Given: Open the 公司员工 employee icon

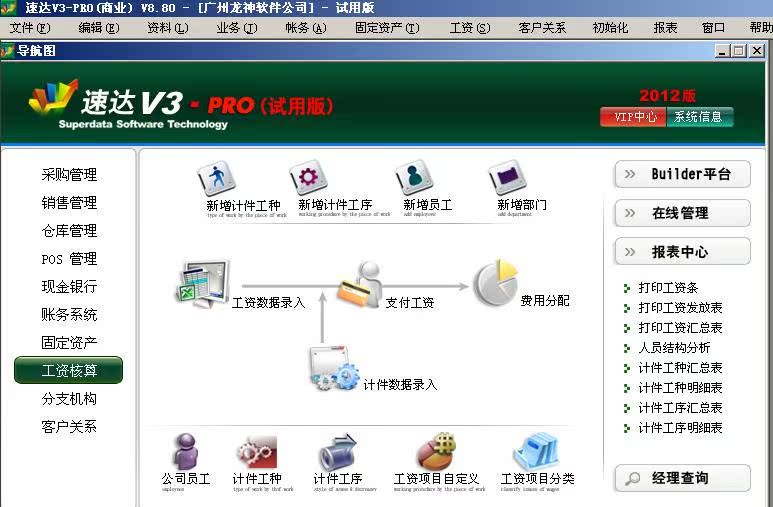Looking at the screenshot, I should pyautogui.click(x=186, y=452).
